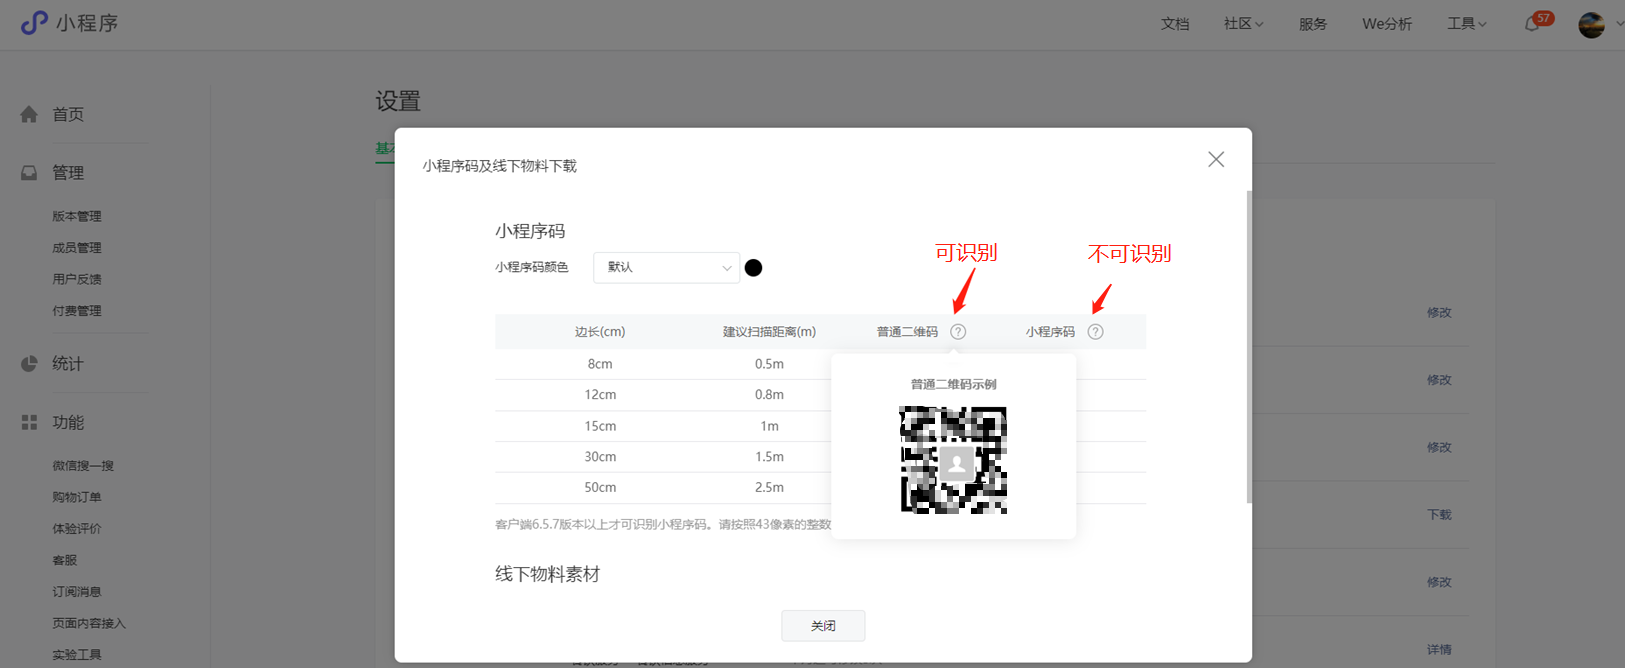Click the help icon beside 普通二维码
Viewport: 1625px width, 668px height.
958,332
